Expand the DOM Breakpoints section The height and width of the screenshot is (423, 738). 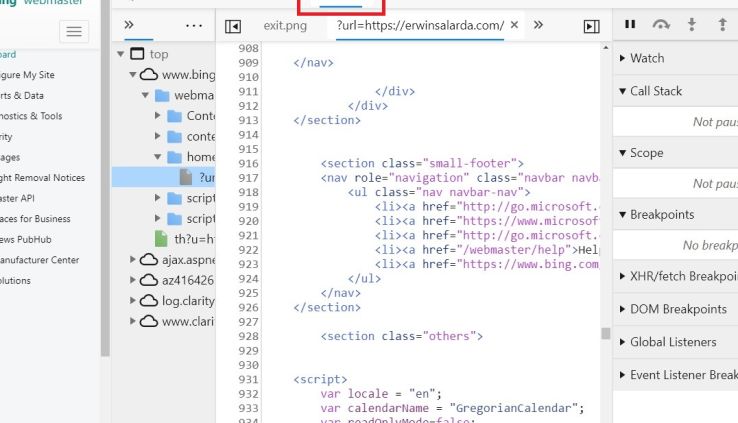tap(678, 309)
